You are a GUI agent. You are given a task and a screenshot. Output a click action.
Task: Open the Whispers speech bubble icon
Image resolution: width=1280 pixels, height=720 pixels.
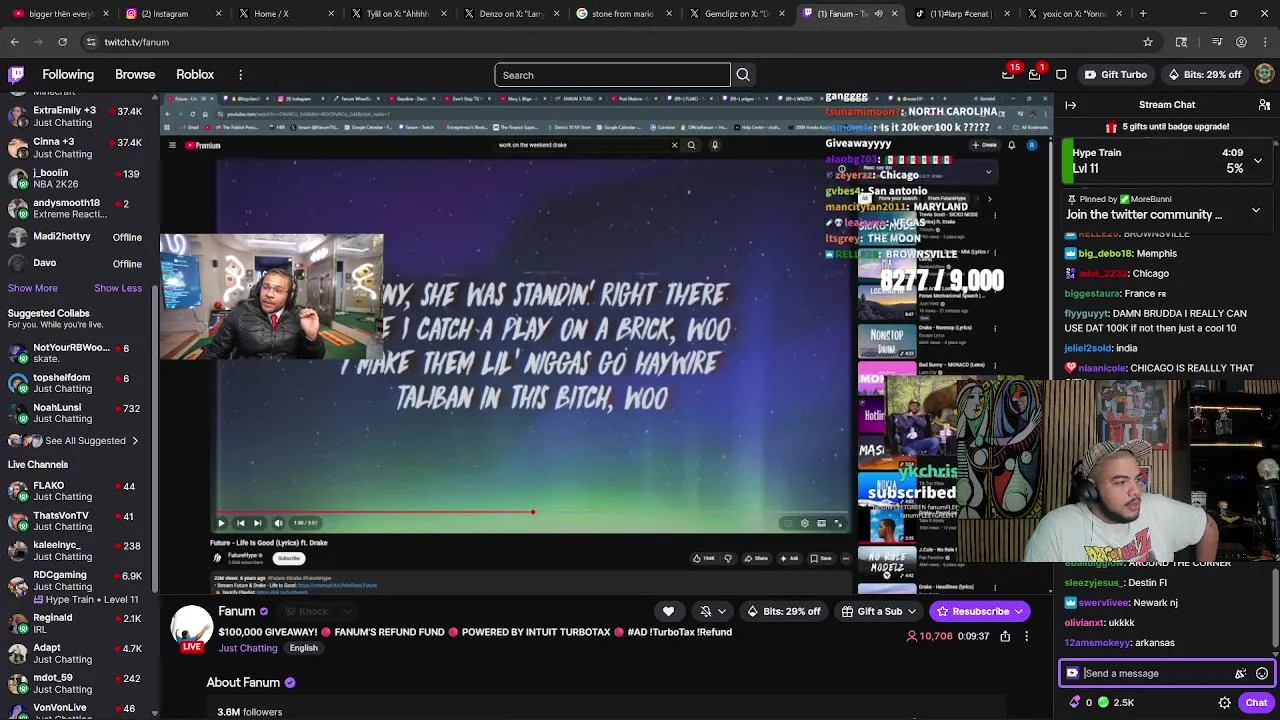(x=1061, y=74)
